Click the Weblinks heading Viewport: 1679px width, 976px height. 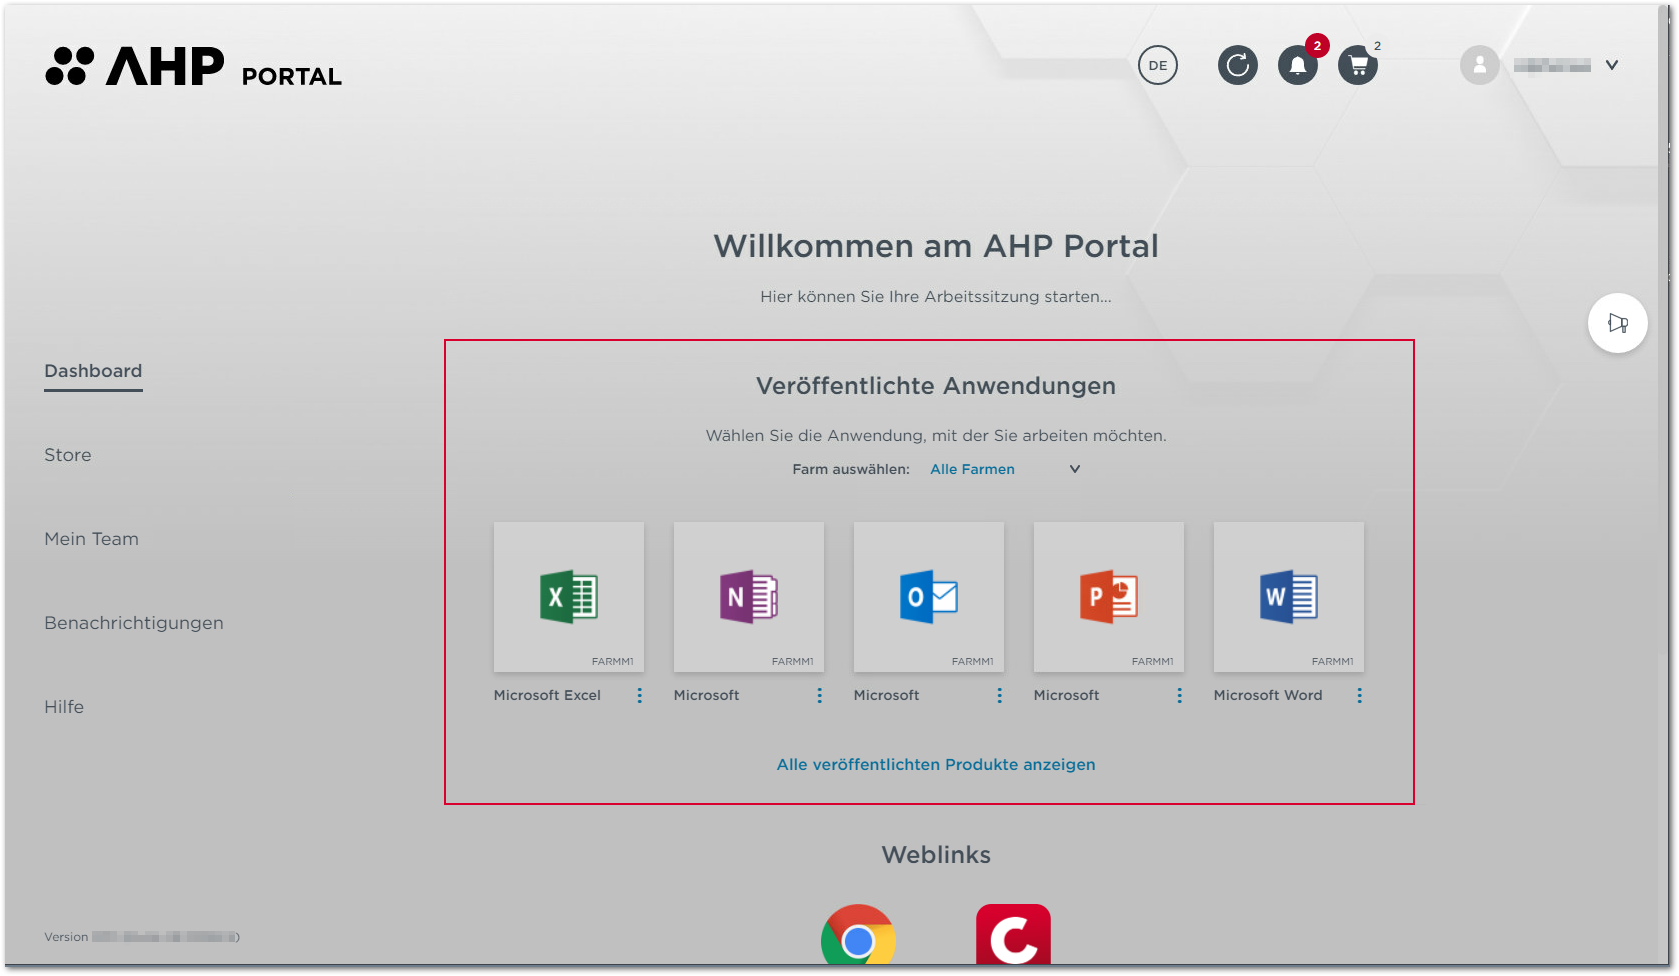[936, 855]
